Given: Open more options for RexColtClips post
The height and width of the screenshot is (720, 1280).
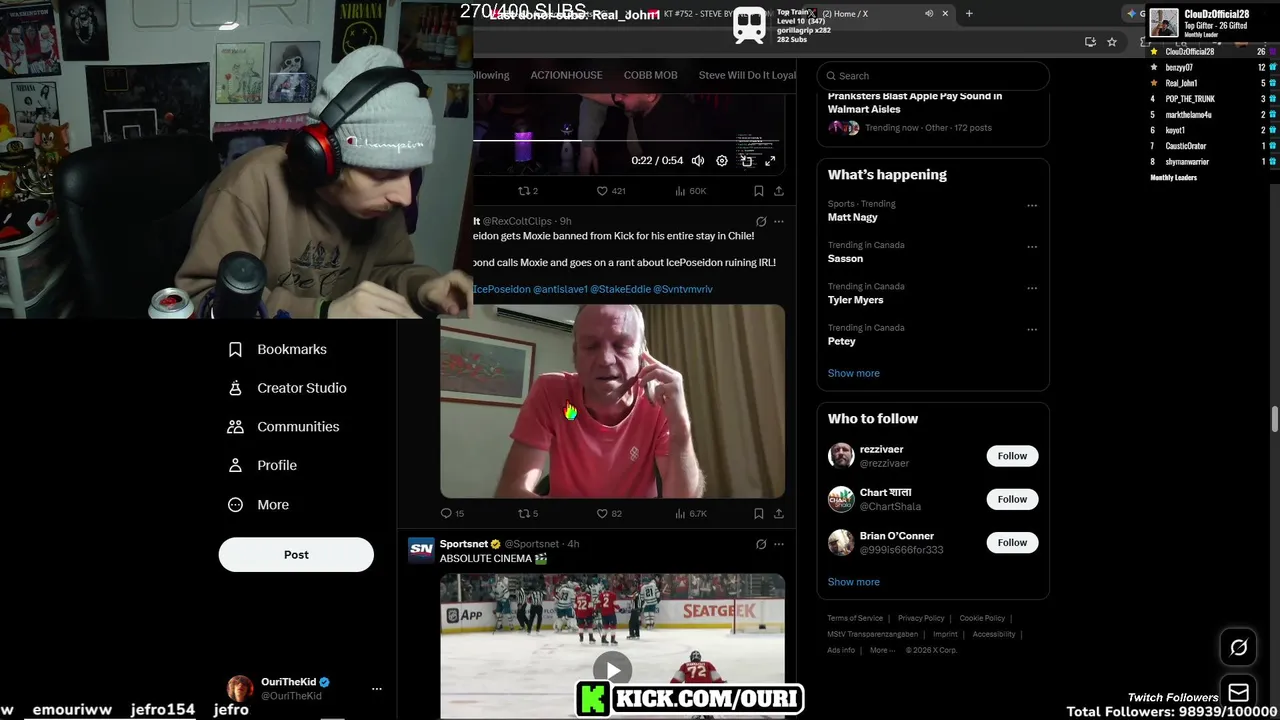Looking at the screenshot, I should (779, 221).
